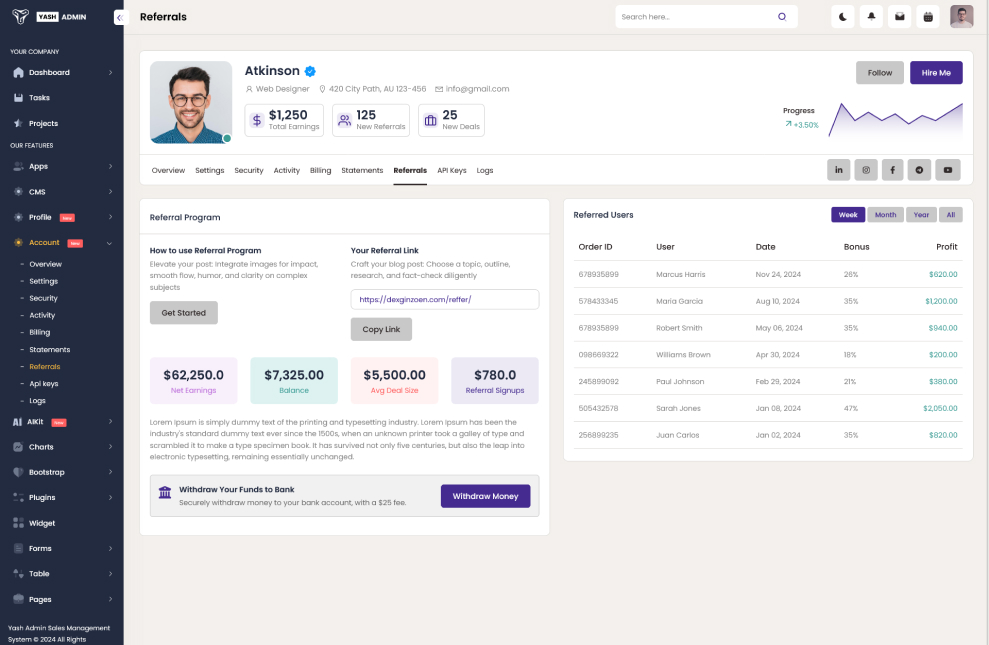The height and width of the screenshot is (645, 989).
Task: Open the Instagram social icon
Action: 866,170
